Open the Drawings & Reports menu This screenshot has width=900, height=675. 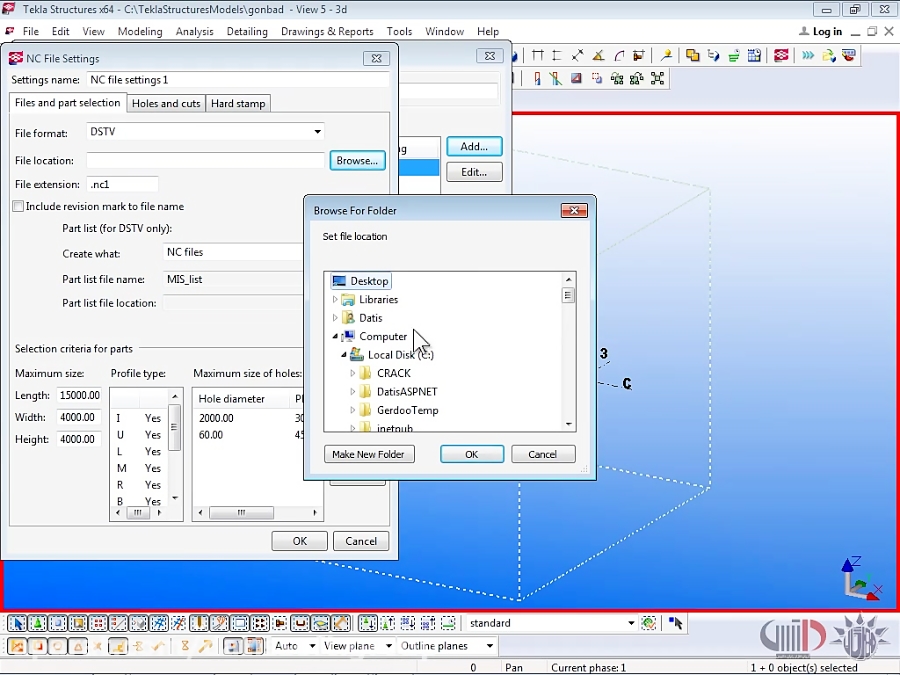click(327, 32)
